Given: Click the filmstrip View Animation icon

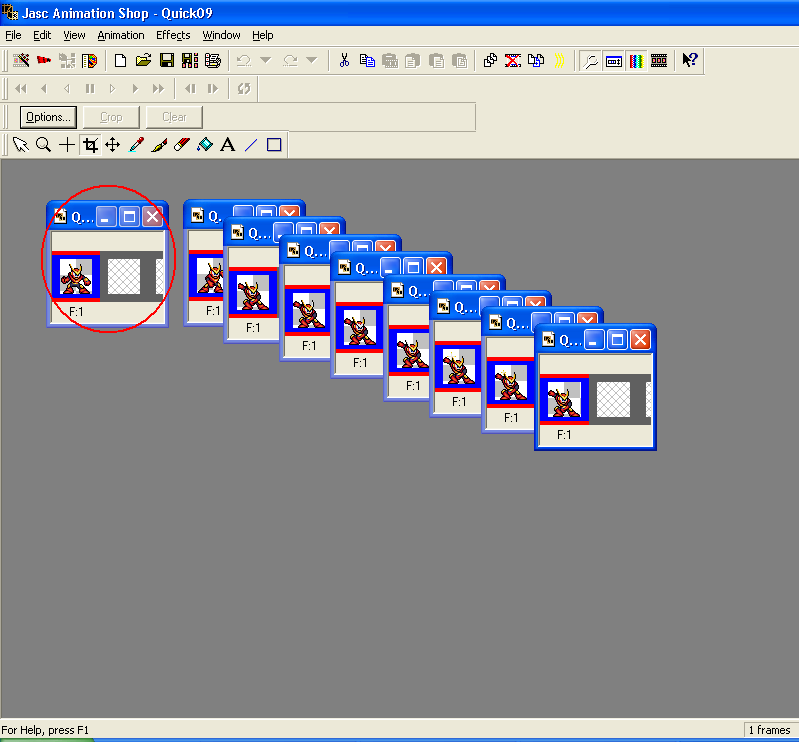Looking at the screenshot, I should point(659,61).
